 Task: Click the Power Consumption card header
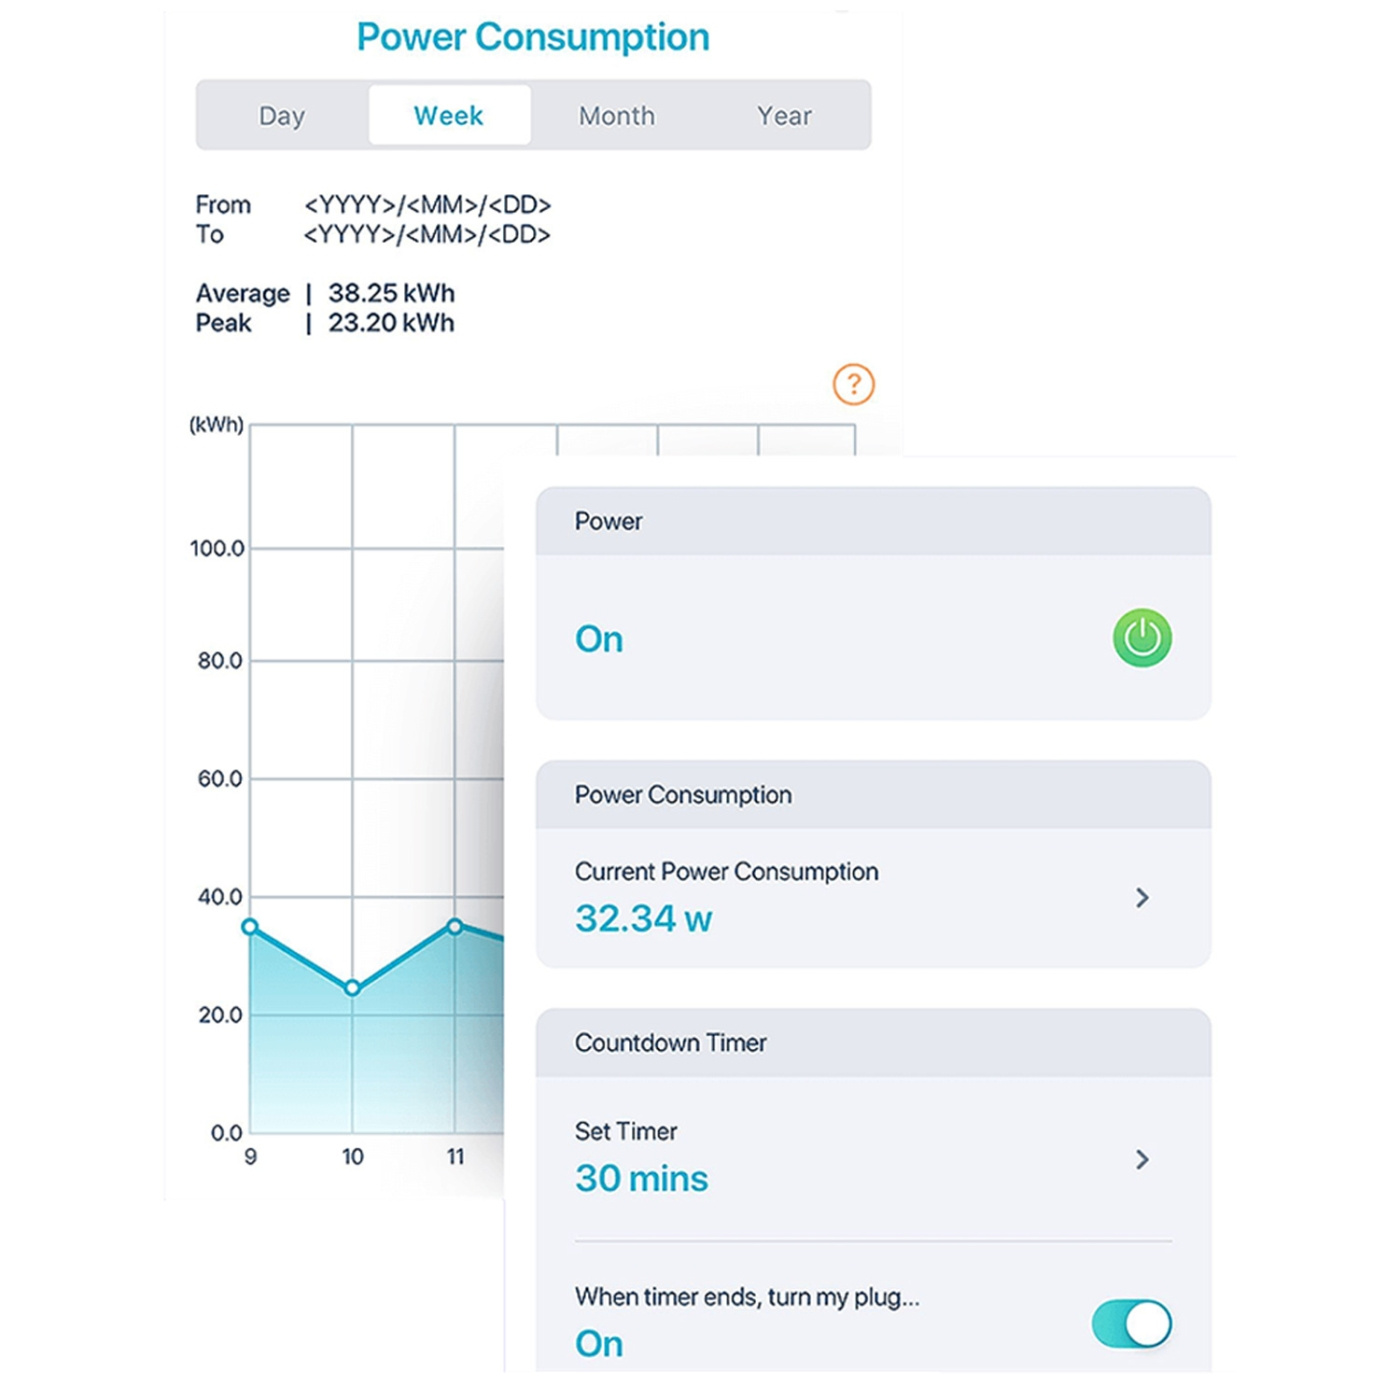(683, 795)
